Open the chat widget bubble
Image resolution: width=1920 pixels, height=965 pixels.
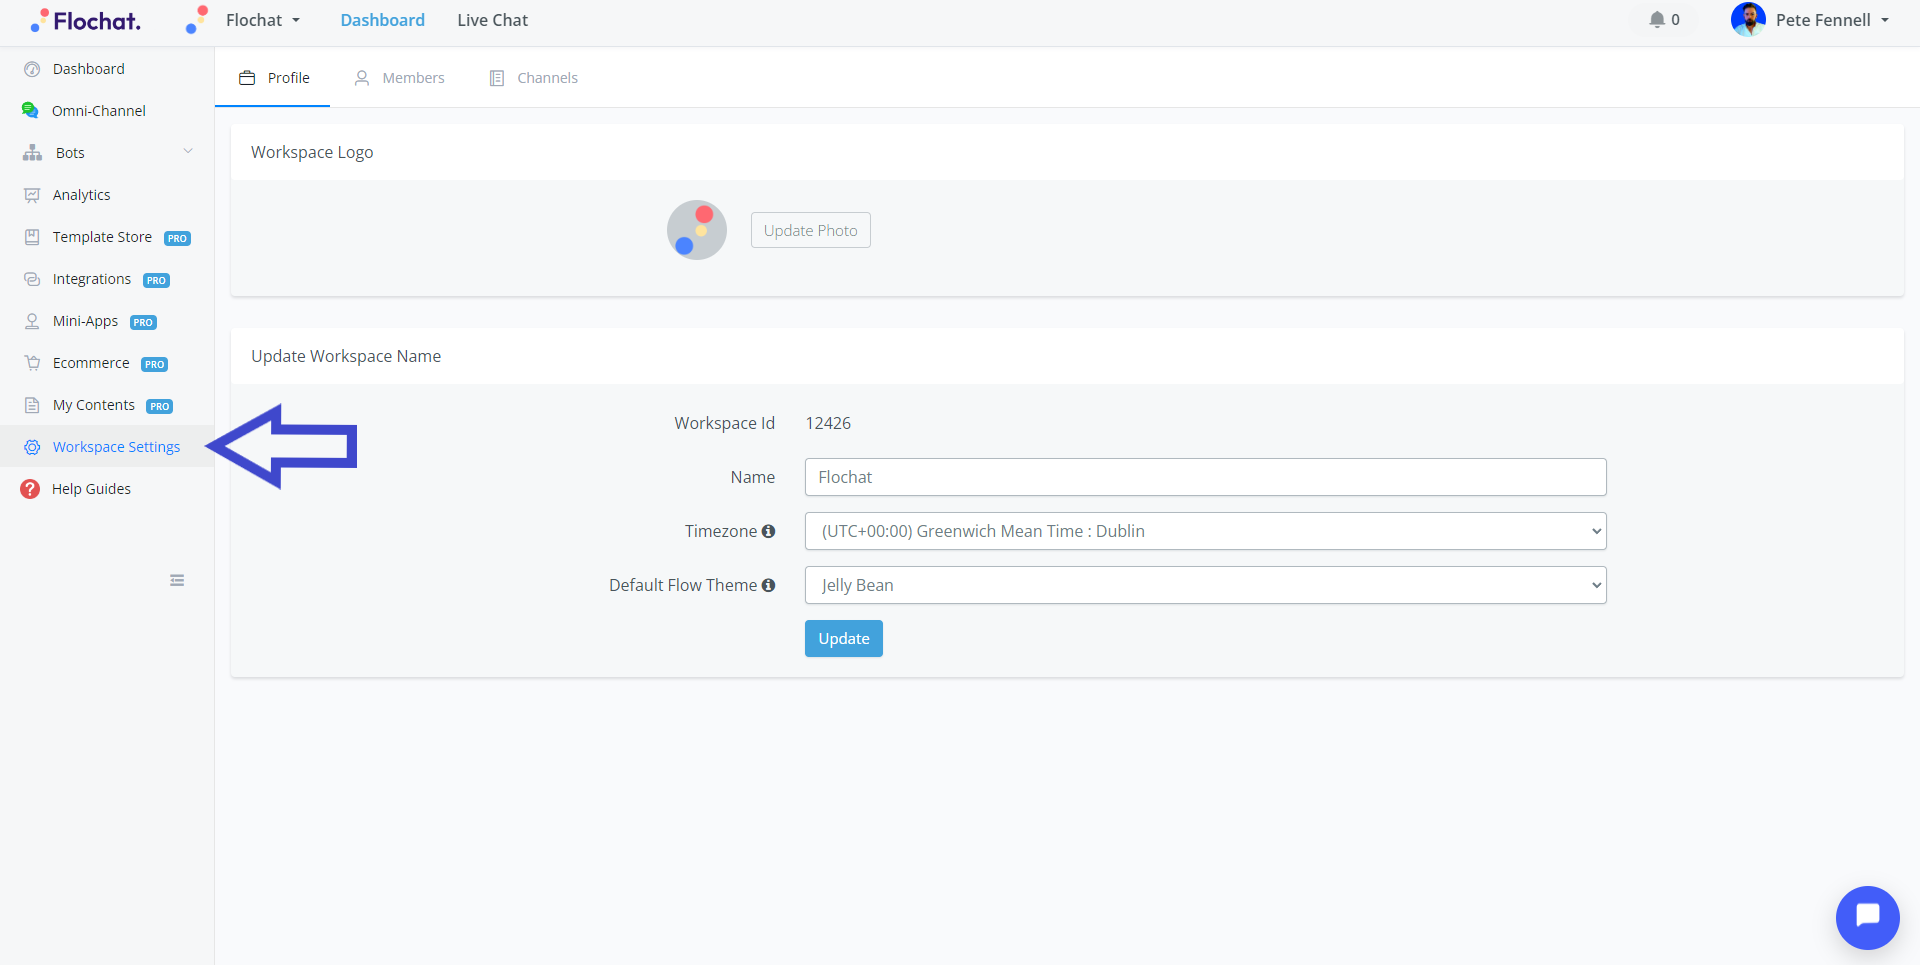tap(1867, 917)
